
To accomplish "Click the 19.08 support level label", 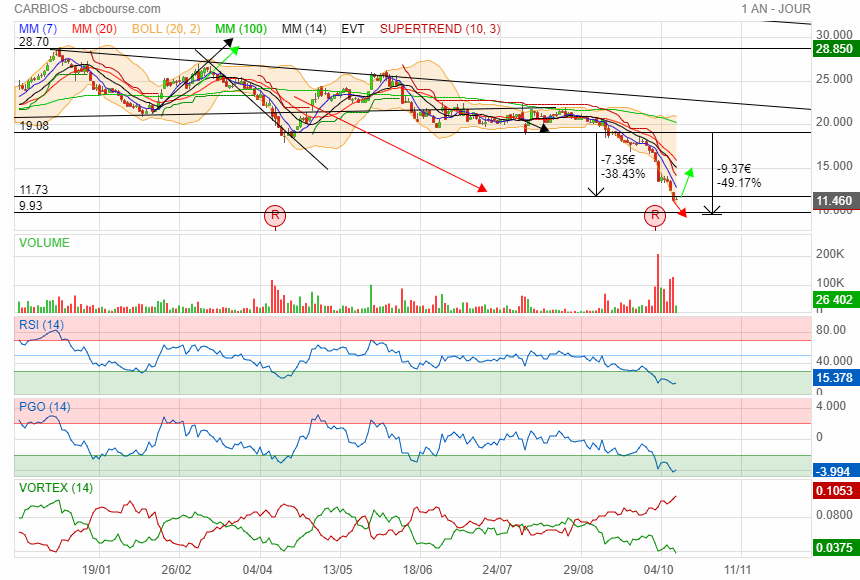I will pyautogui.click(x=34, y=126).
